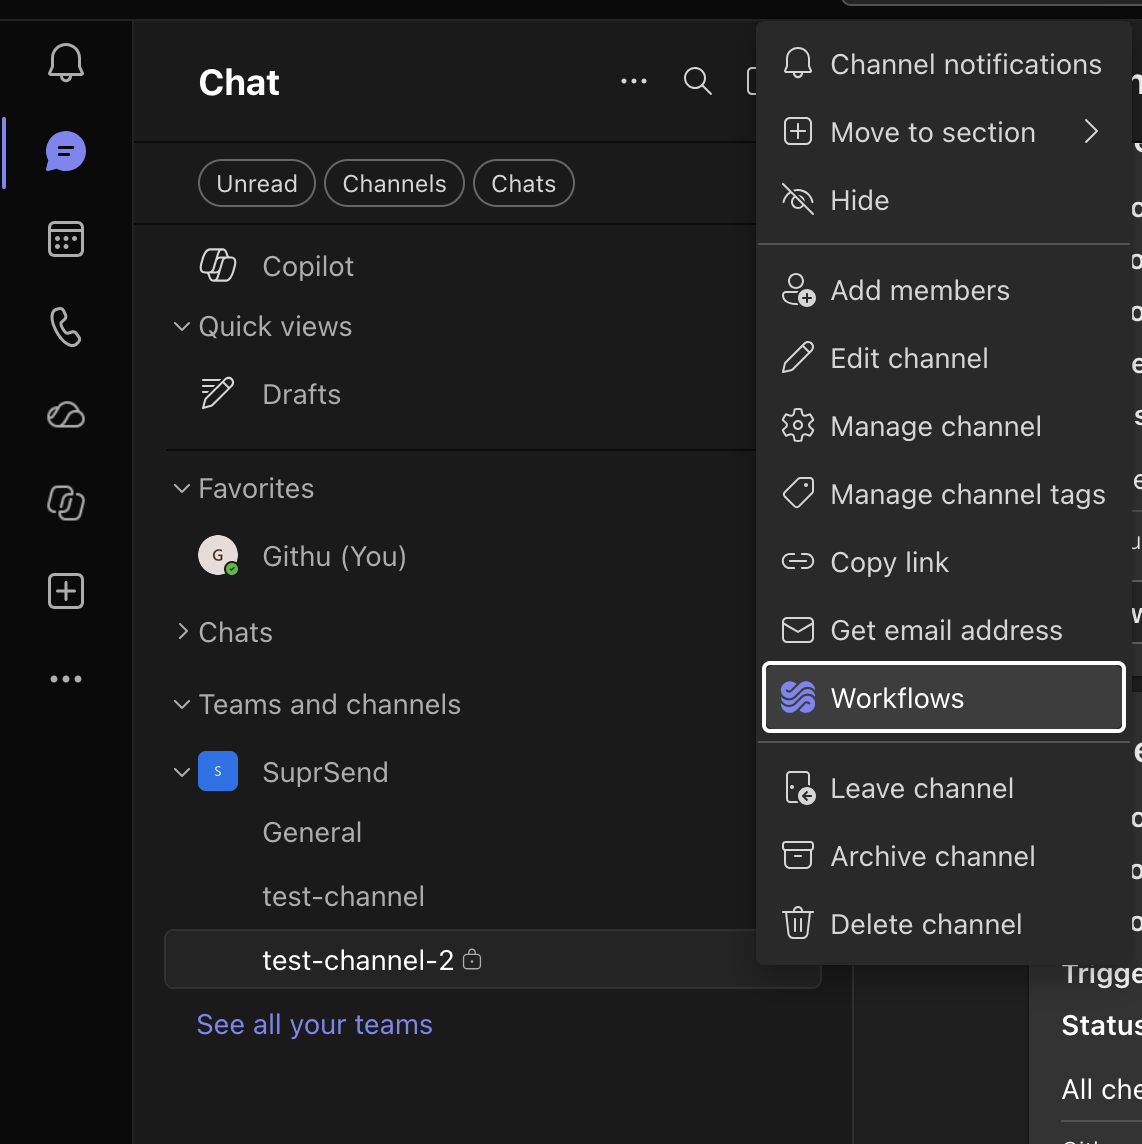
Task: Select Get email address
Action: click(943, 630)
